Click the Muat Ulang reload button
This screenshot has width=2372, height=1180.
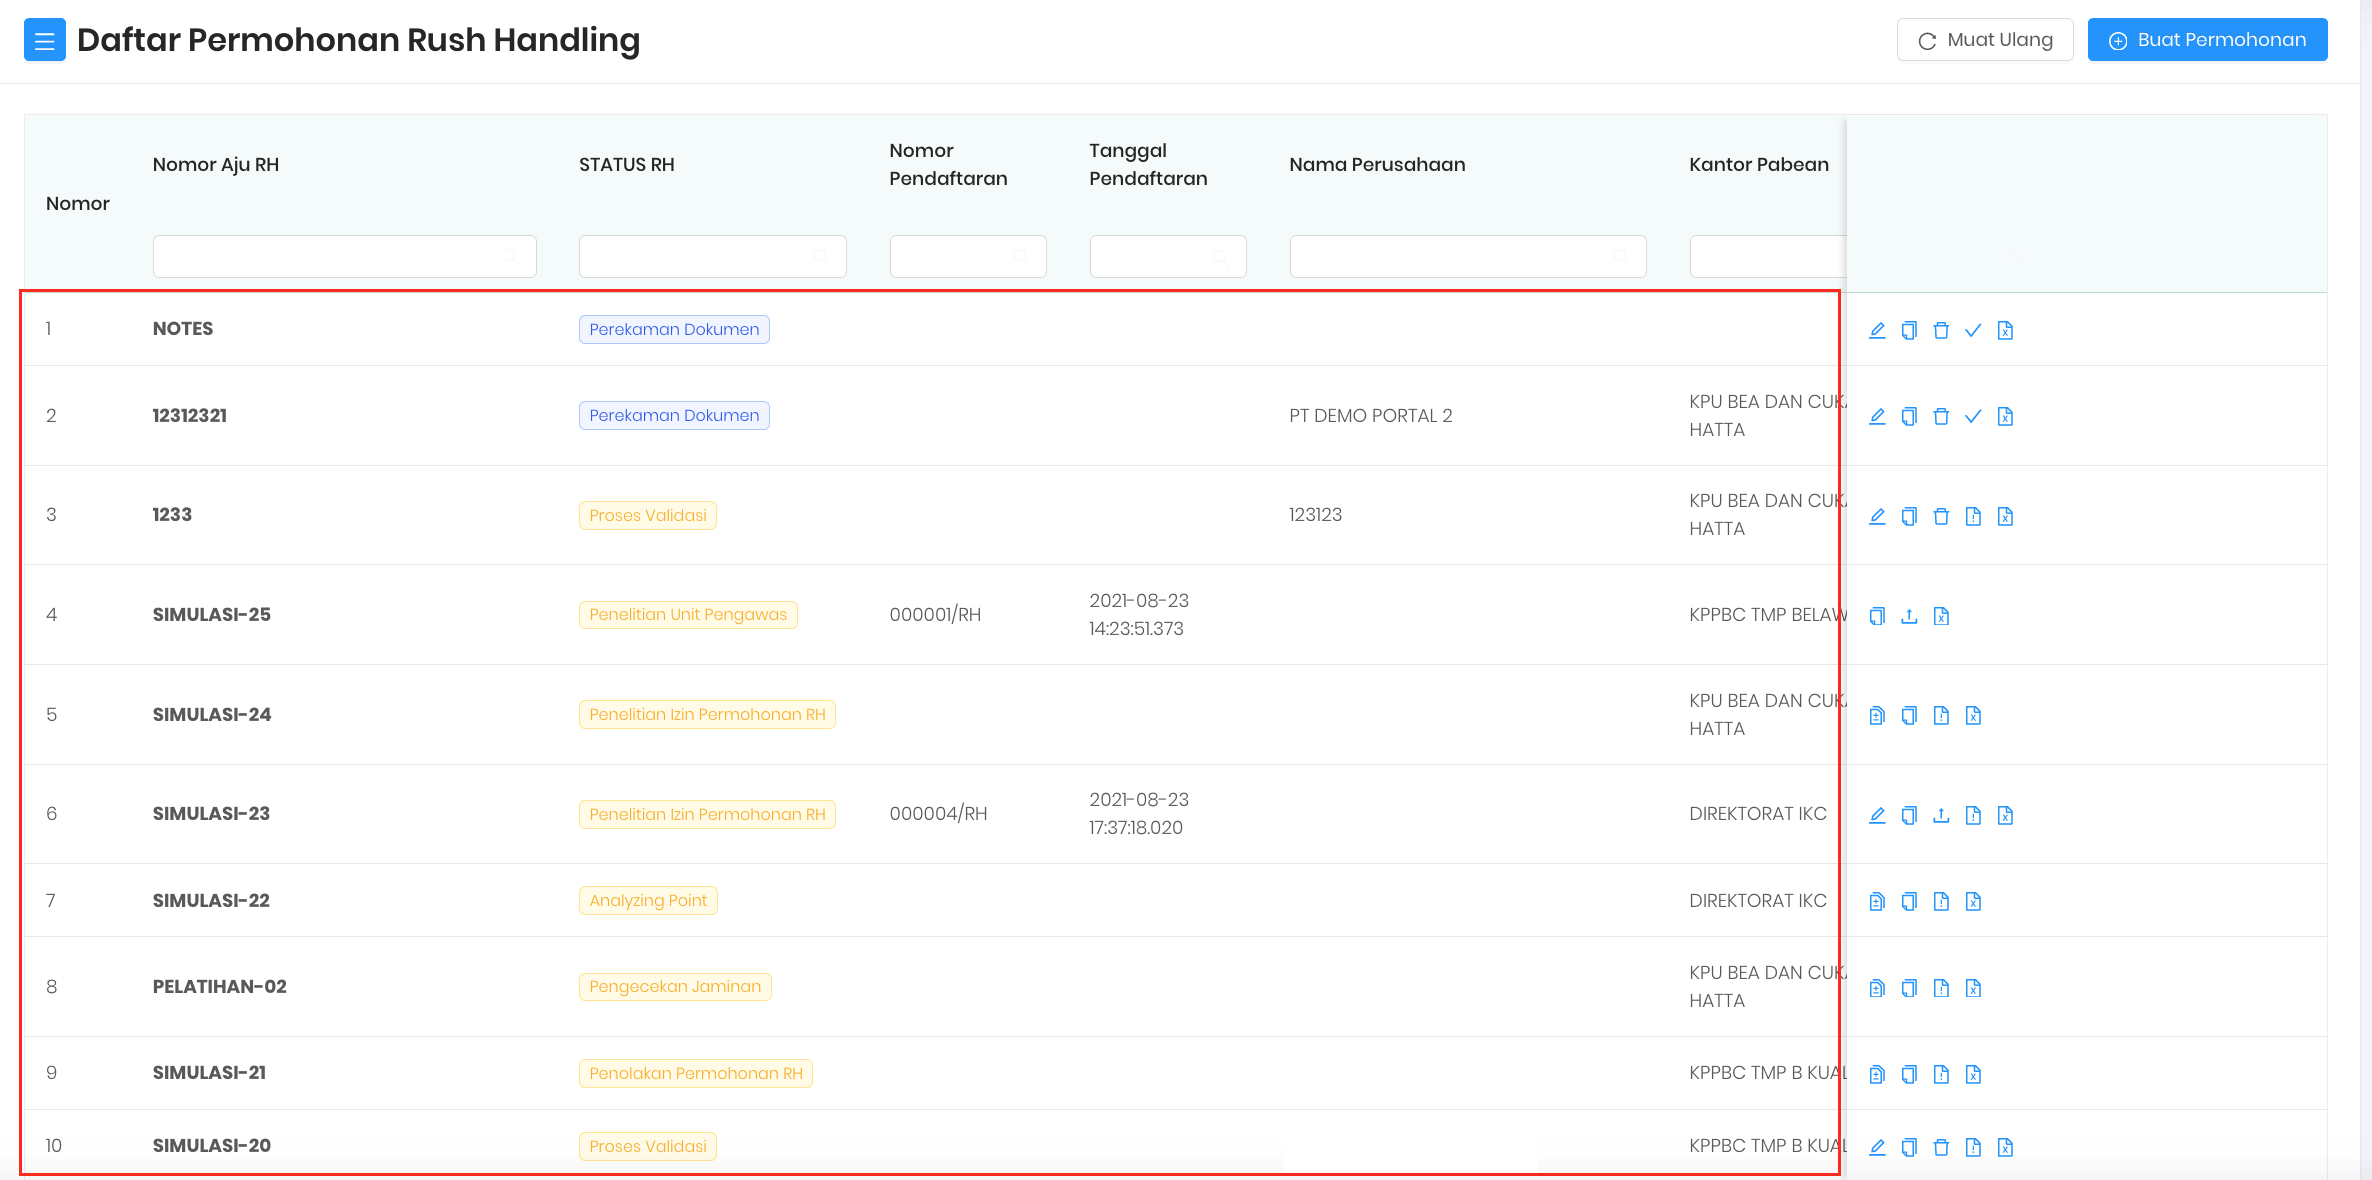tap(1985, 40)
